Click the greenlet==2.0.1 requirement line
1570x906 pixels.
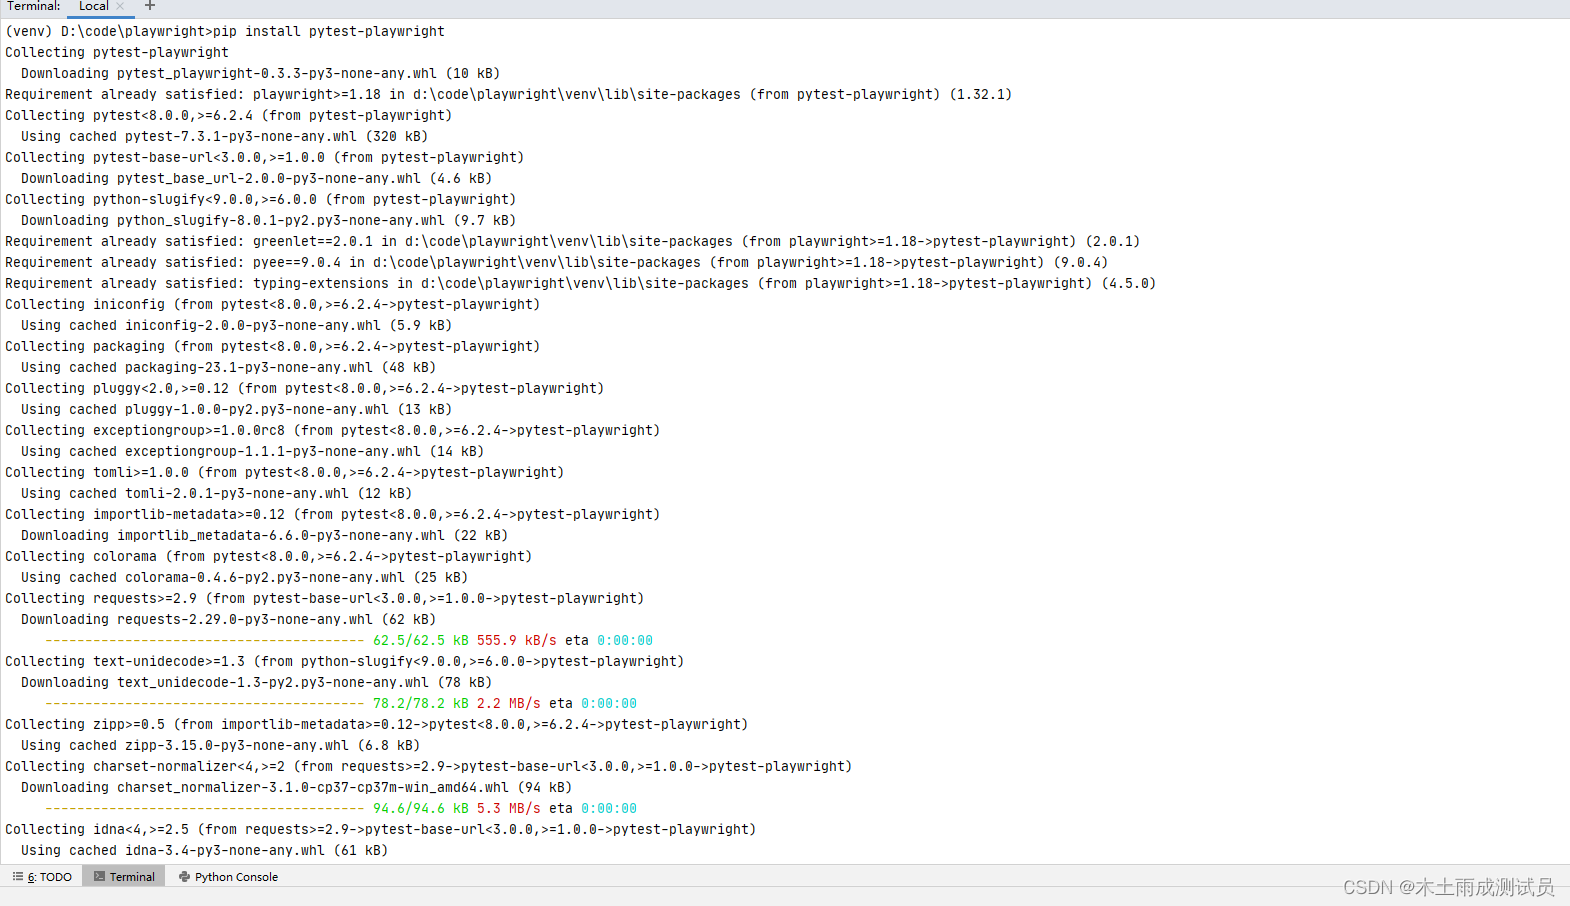[x=572, y=241]
